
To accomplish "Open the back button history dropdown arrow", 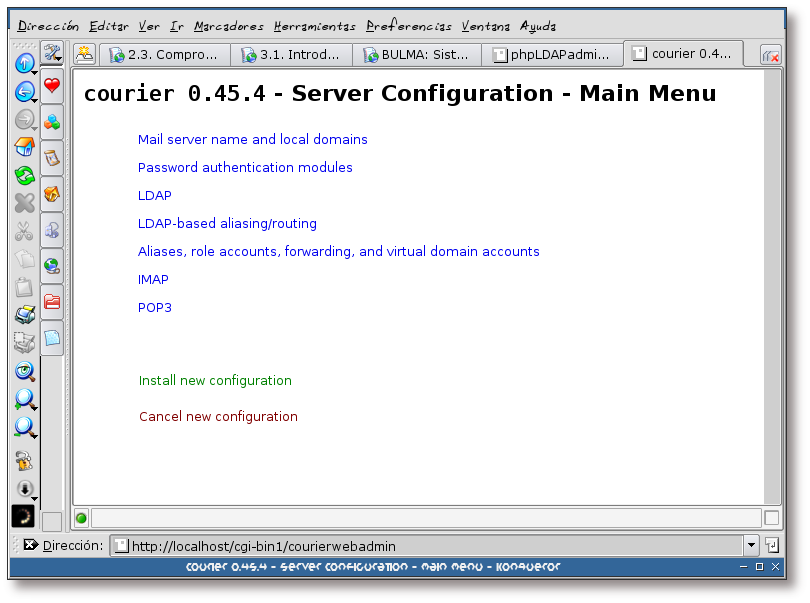I will point(34,100).
